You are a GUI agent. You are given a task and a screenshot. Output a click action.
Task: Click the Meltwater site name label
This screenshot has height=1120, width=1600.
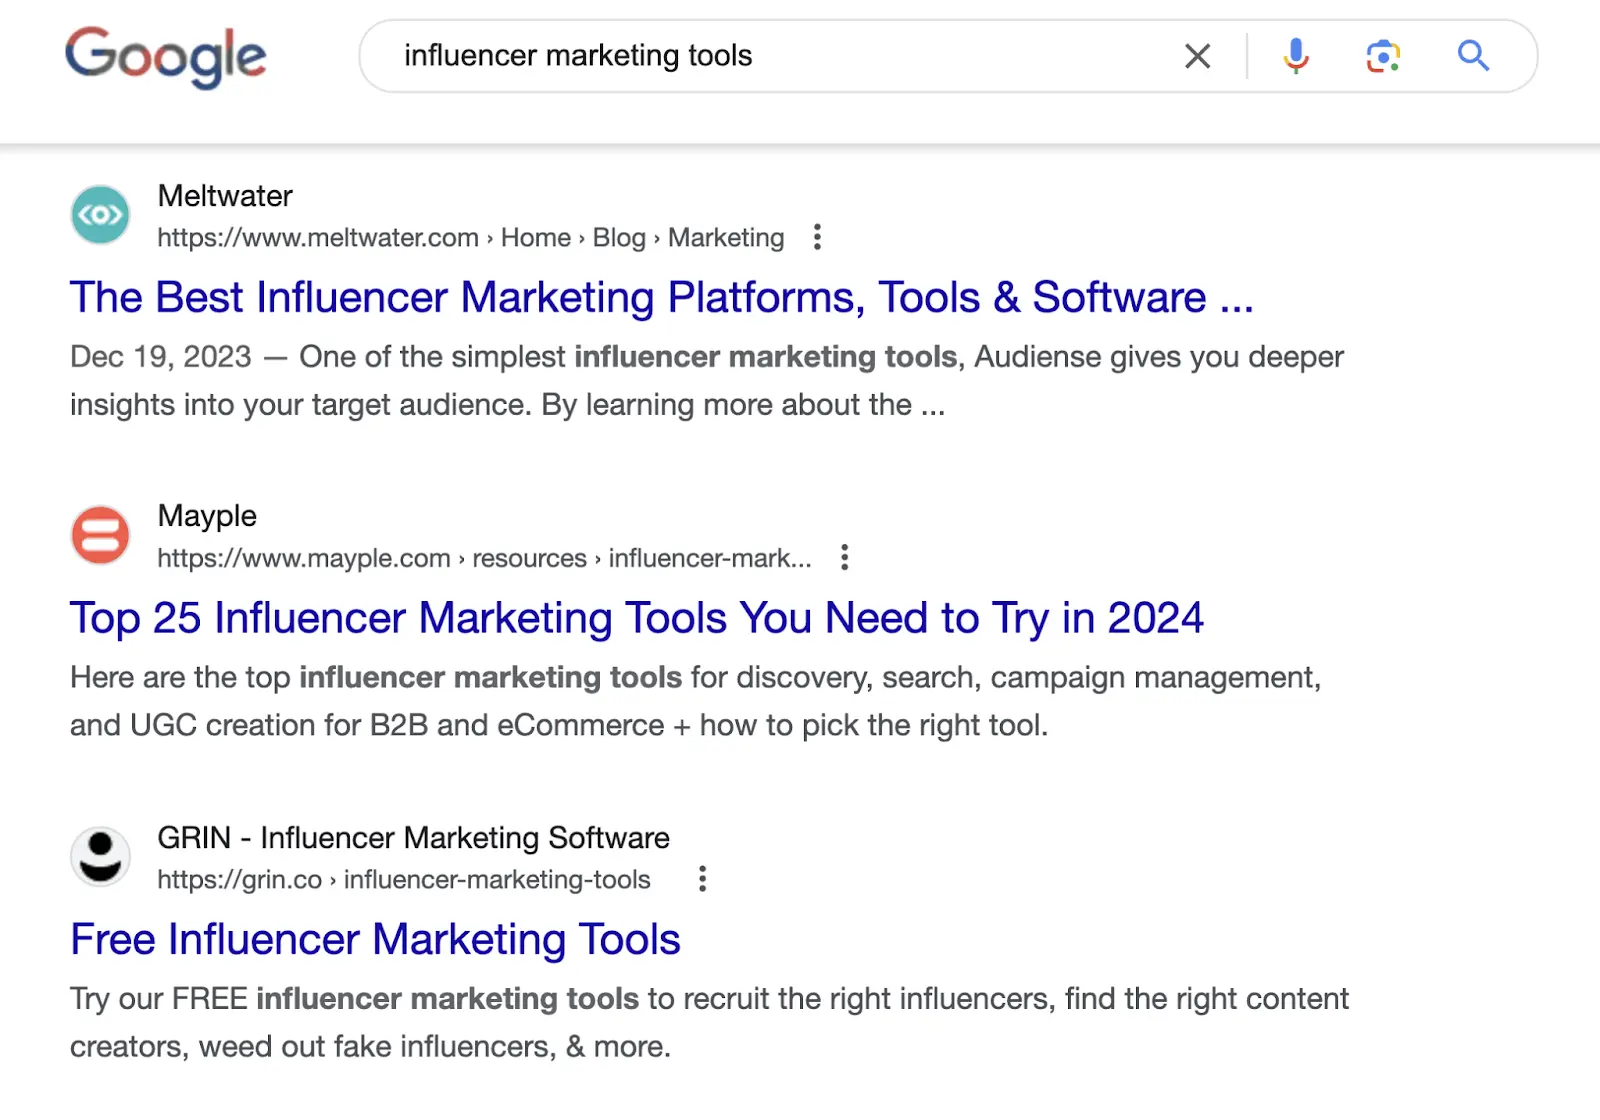[224, 196]
